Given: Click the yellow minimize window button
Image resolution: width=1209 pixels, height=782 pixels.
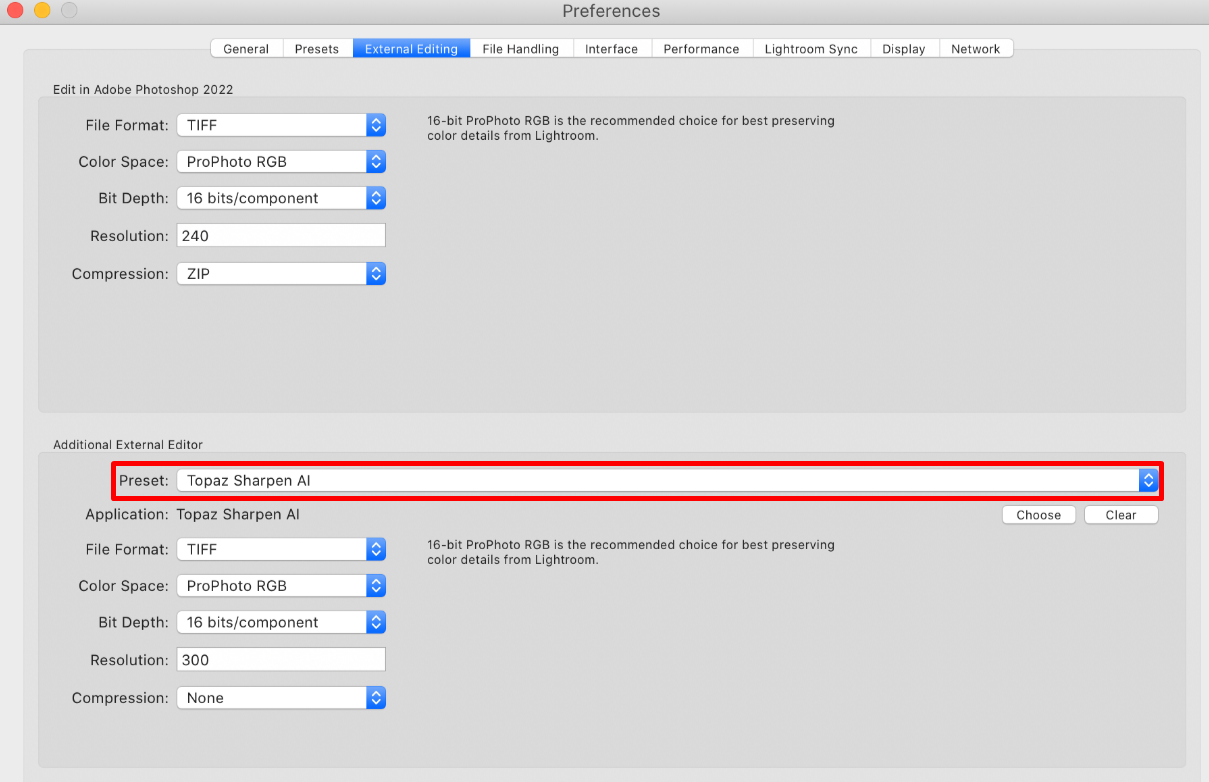Looking at the screenshot, I should click(x=42, y=11).
